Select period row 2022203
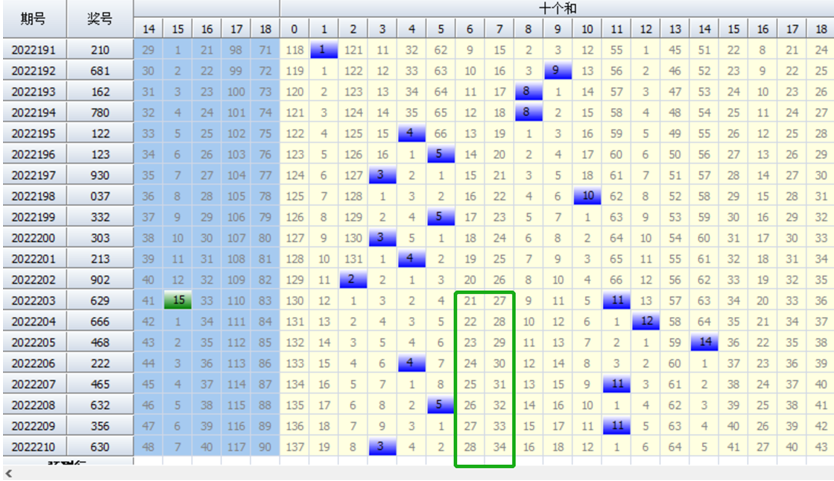 pyautogui.click(x=33, y=300)
